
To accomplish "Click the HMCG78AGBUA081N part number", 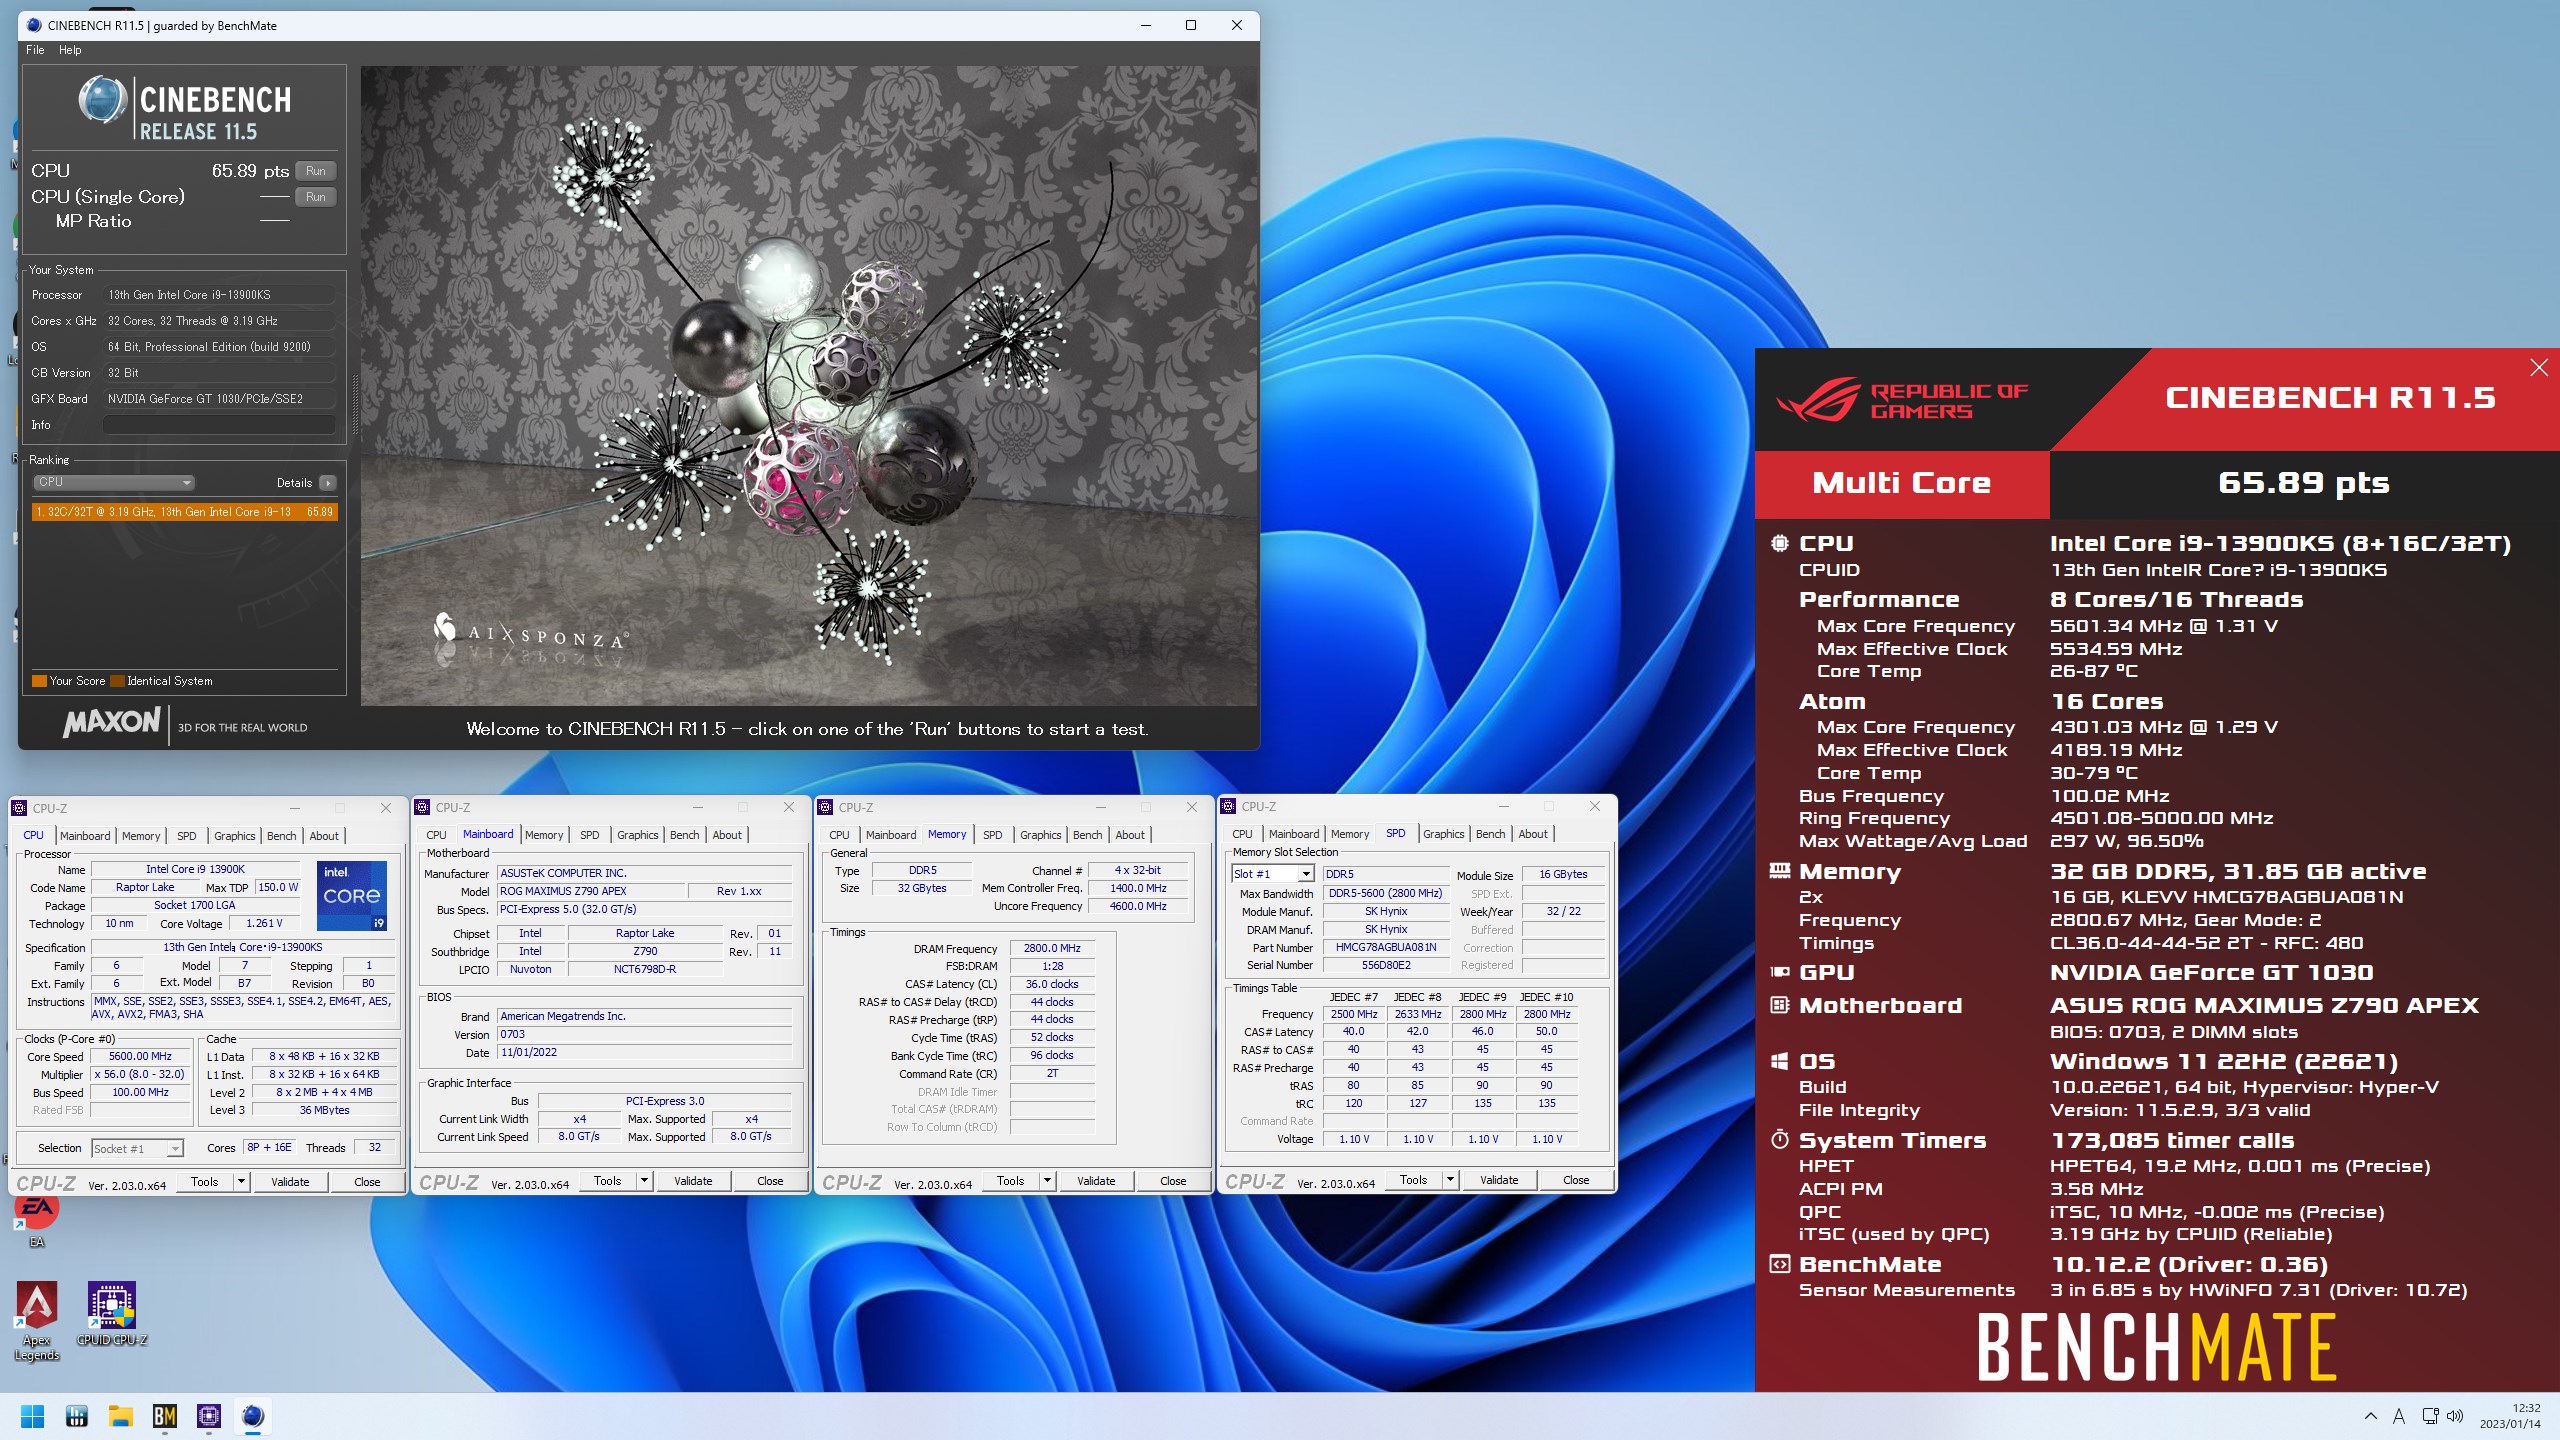I will (x=1386, y=948).
